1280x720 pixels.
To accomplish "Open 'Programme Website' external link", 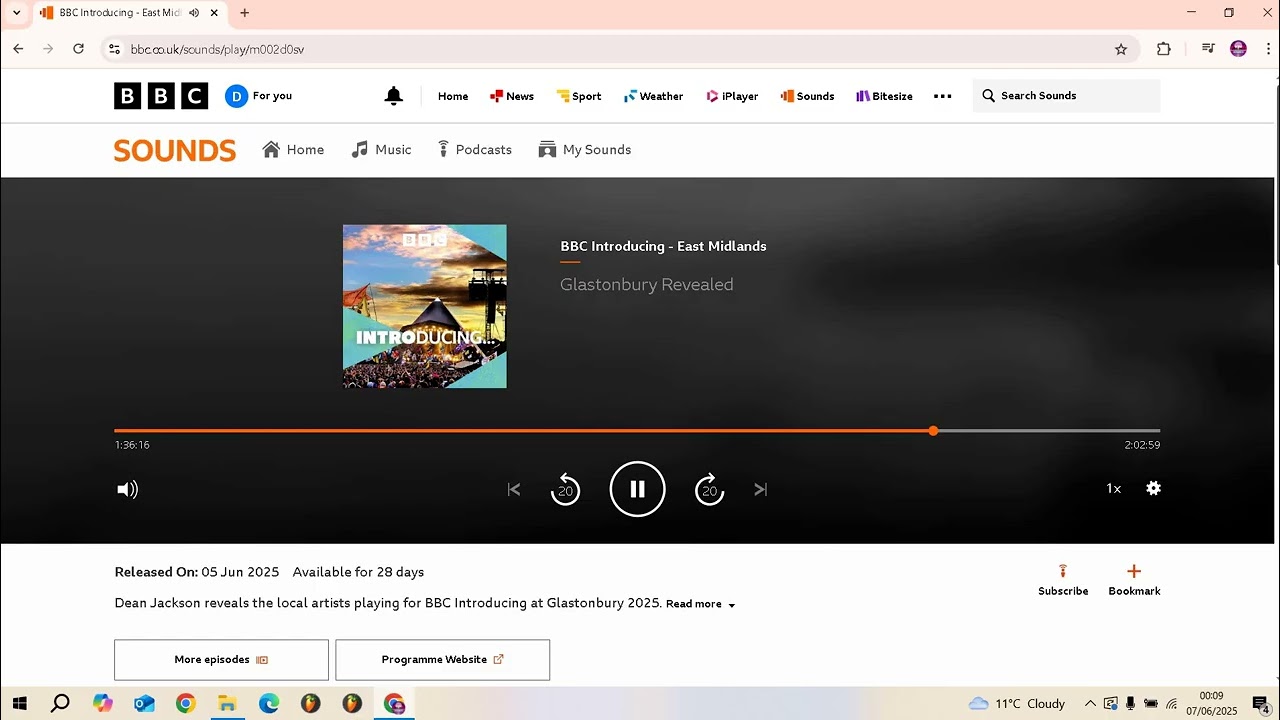I will 442,660.
